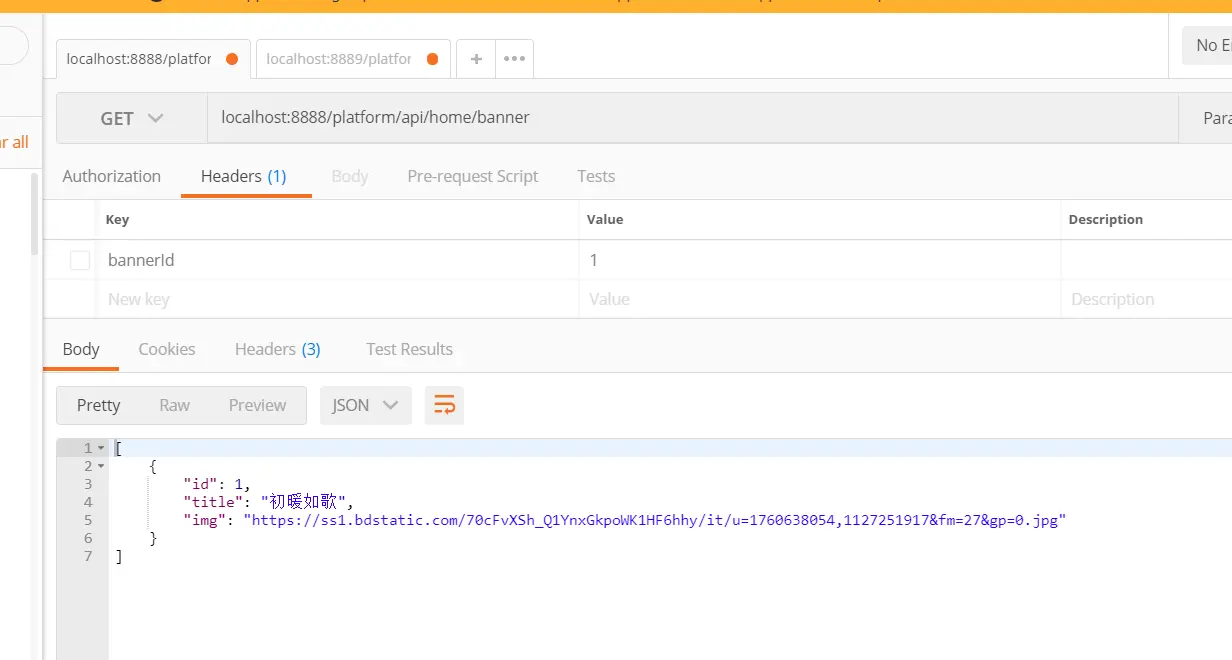Open the response Cookies tab

(x=167, y=349)
